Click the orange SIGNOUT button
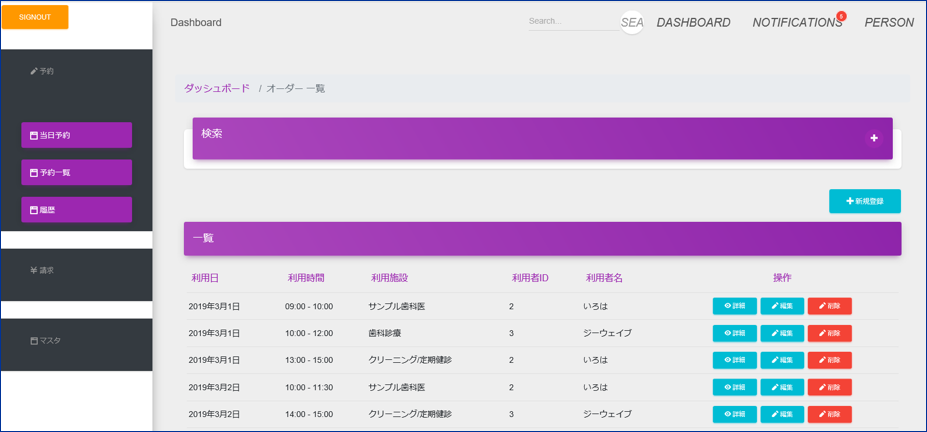The image size is (927, 432). coord(35,17)
